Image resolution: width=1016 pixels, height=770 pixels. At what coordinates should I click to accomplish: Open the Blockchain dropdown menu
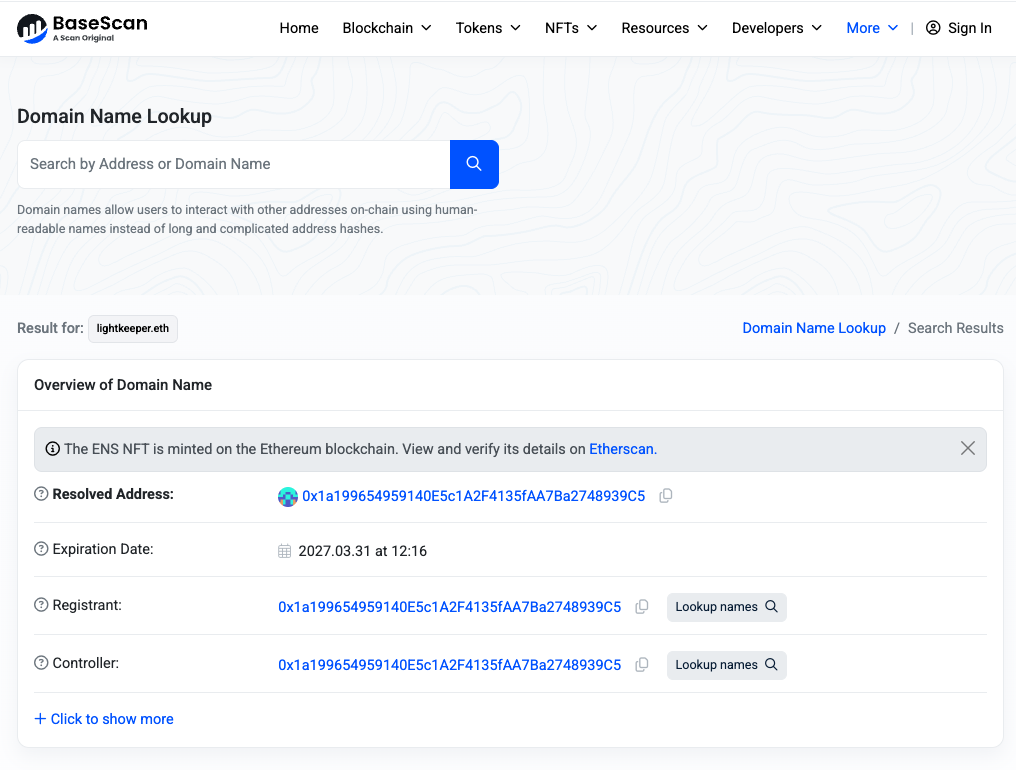tap(387, 28)
